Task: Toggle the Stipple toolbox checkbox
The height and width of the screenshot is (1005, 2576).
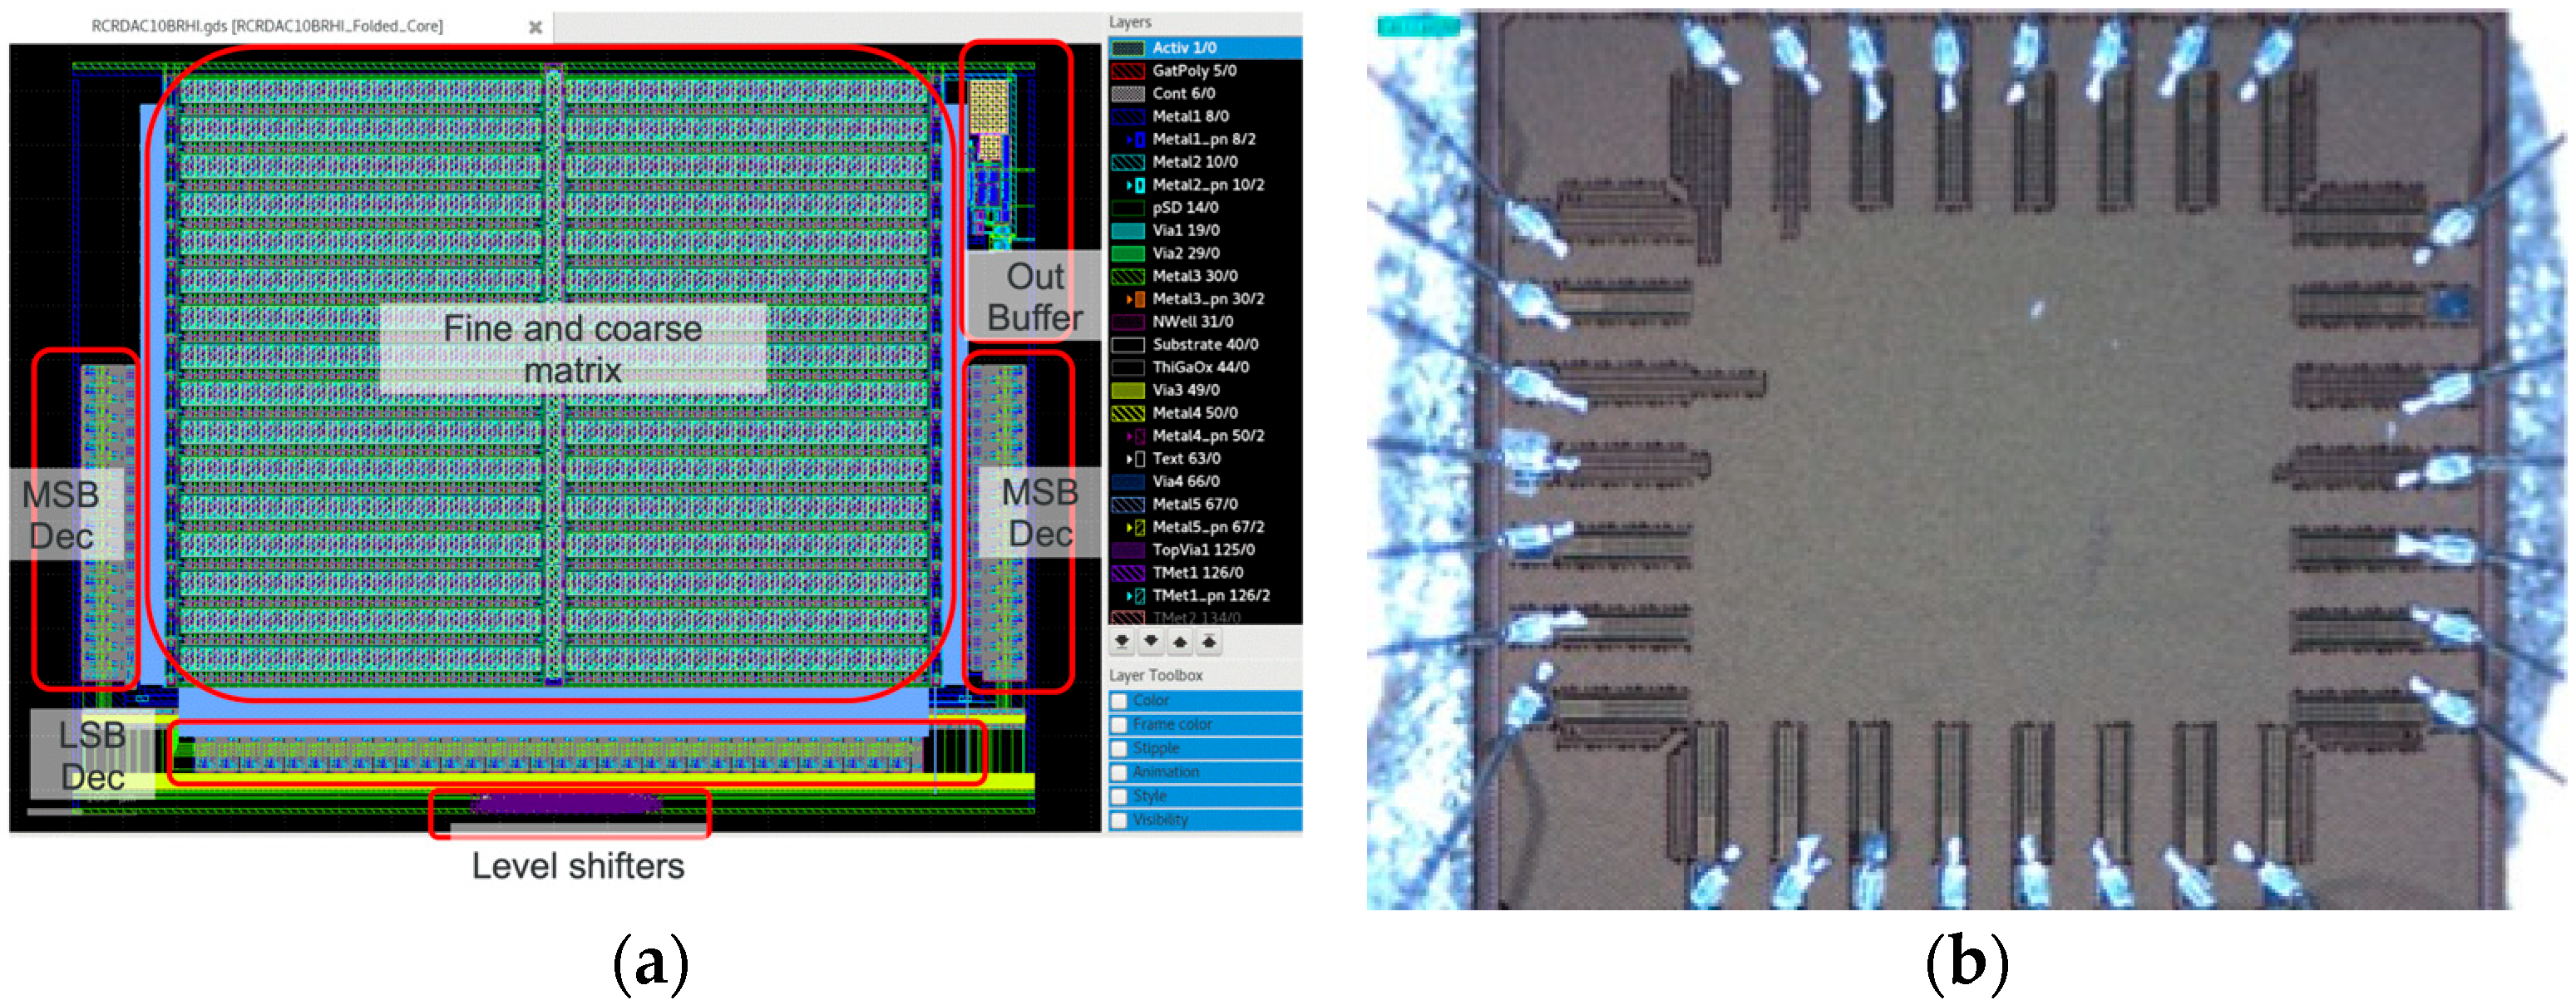Action: tap(1120, 749)
